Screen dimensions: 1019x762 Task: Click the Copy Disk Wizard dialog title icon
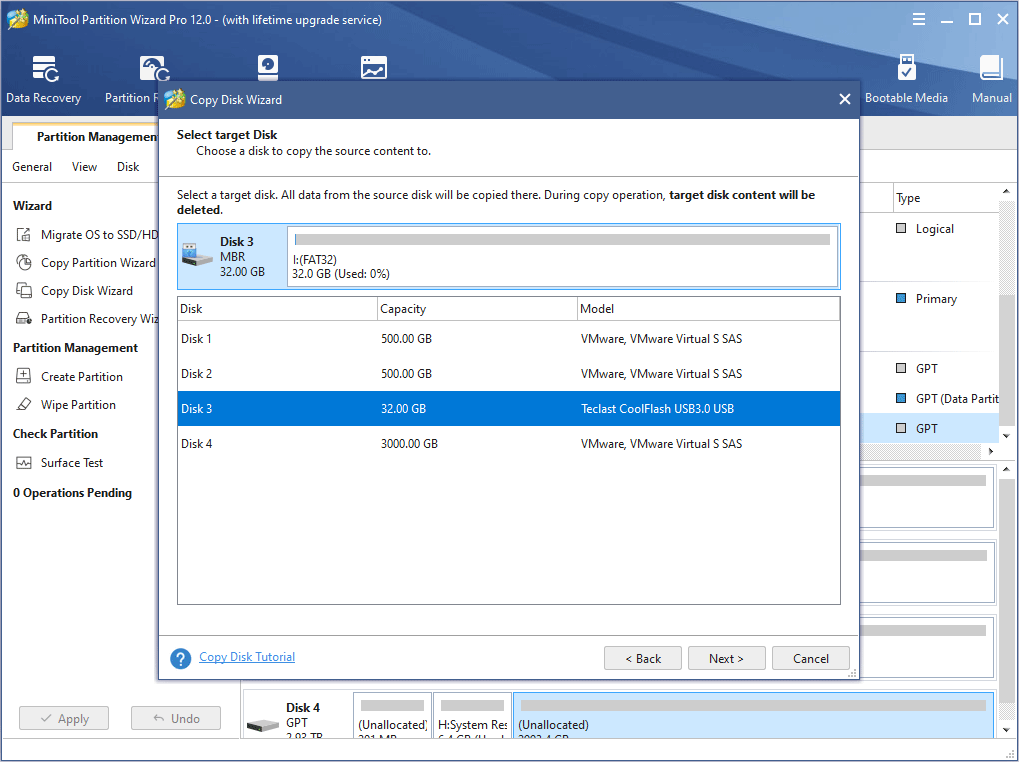[x=175, y=99]
